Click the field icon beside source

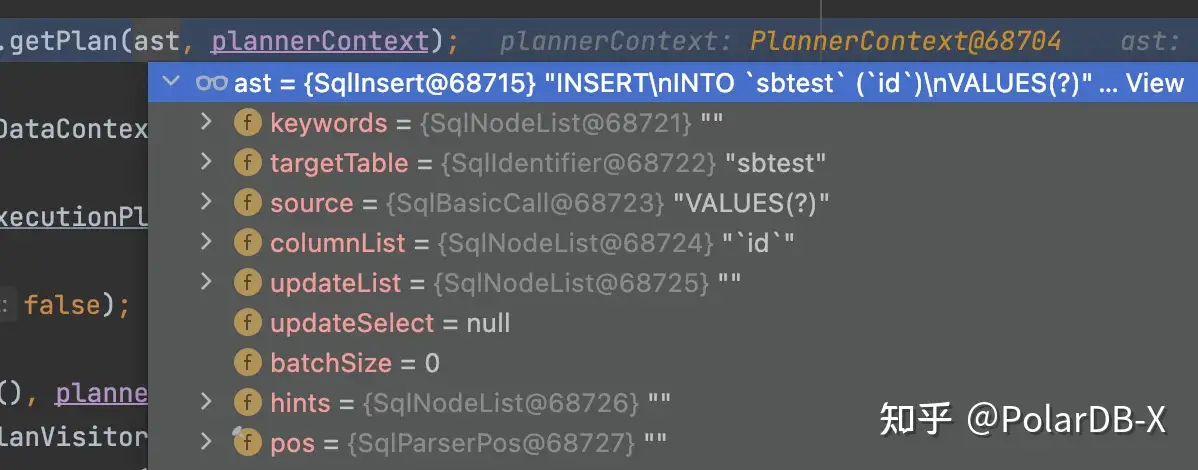click(247, 203)
